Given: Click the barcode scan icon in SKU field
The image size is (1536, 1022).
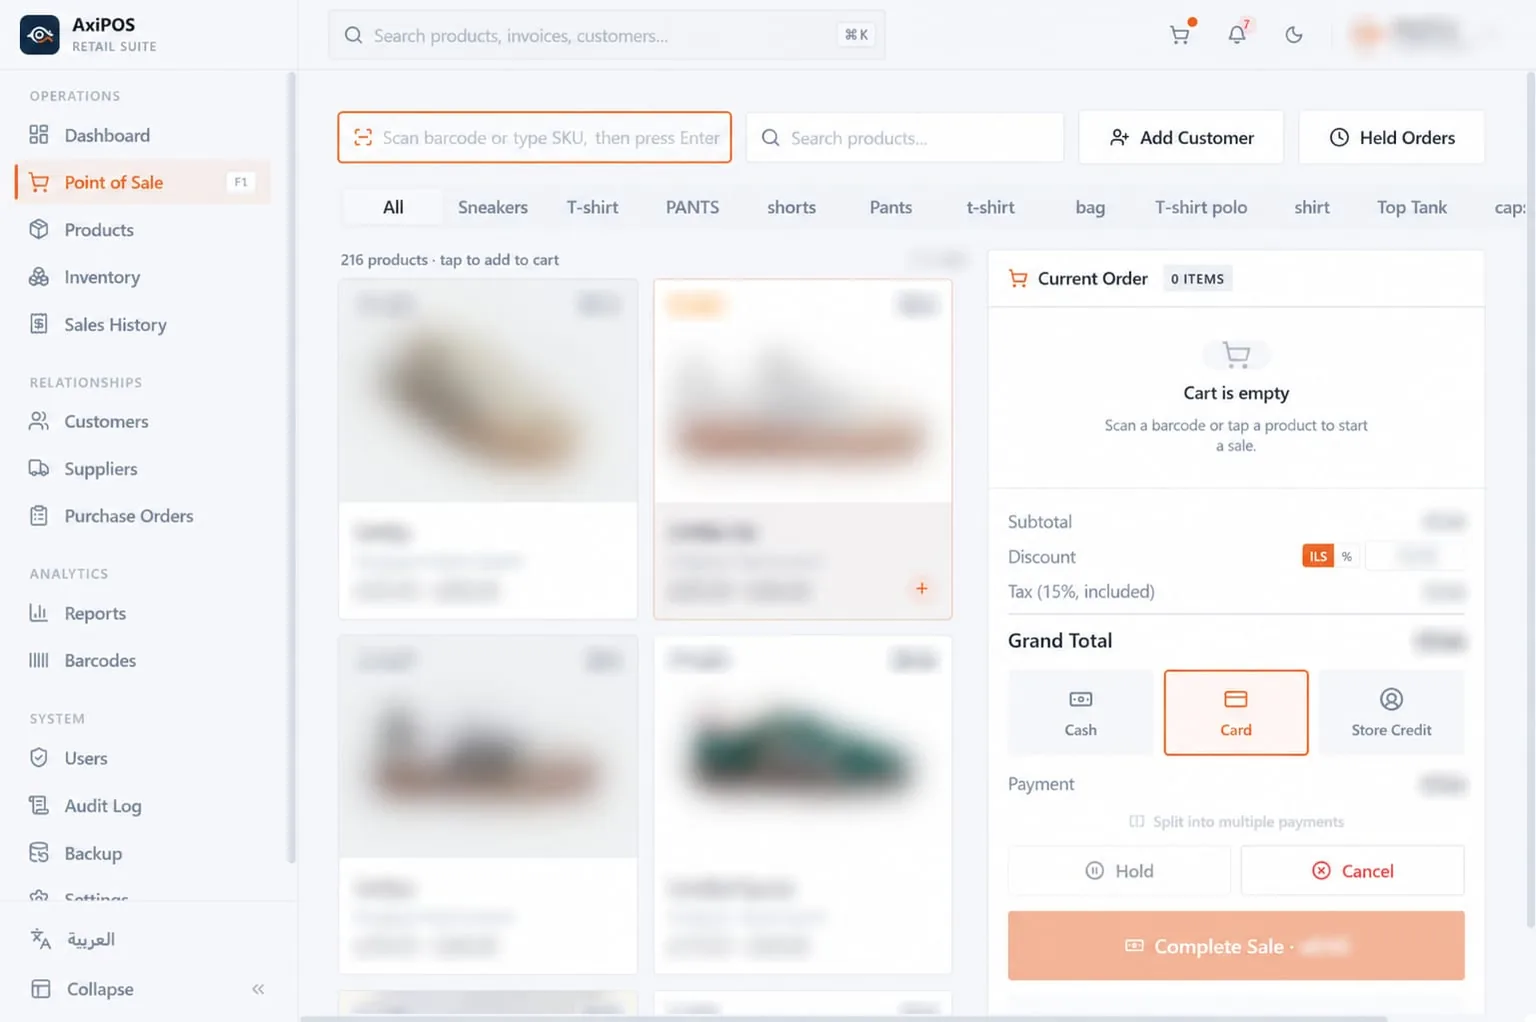Looking at the screenshot, I should click(x=363, y=138).
